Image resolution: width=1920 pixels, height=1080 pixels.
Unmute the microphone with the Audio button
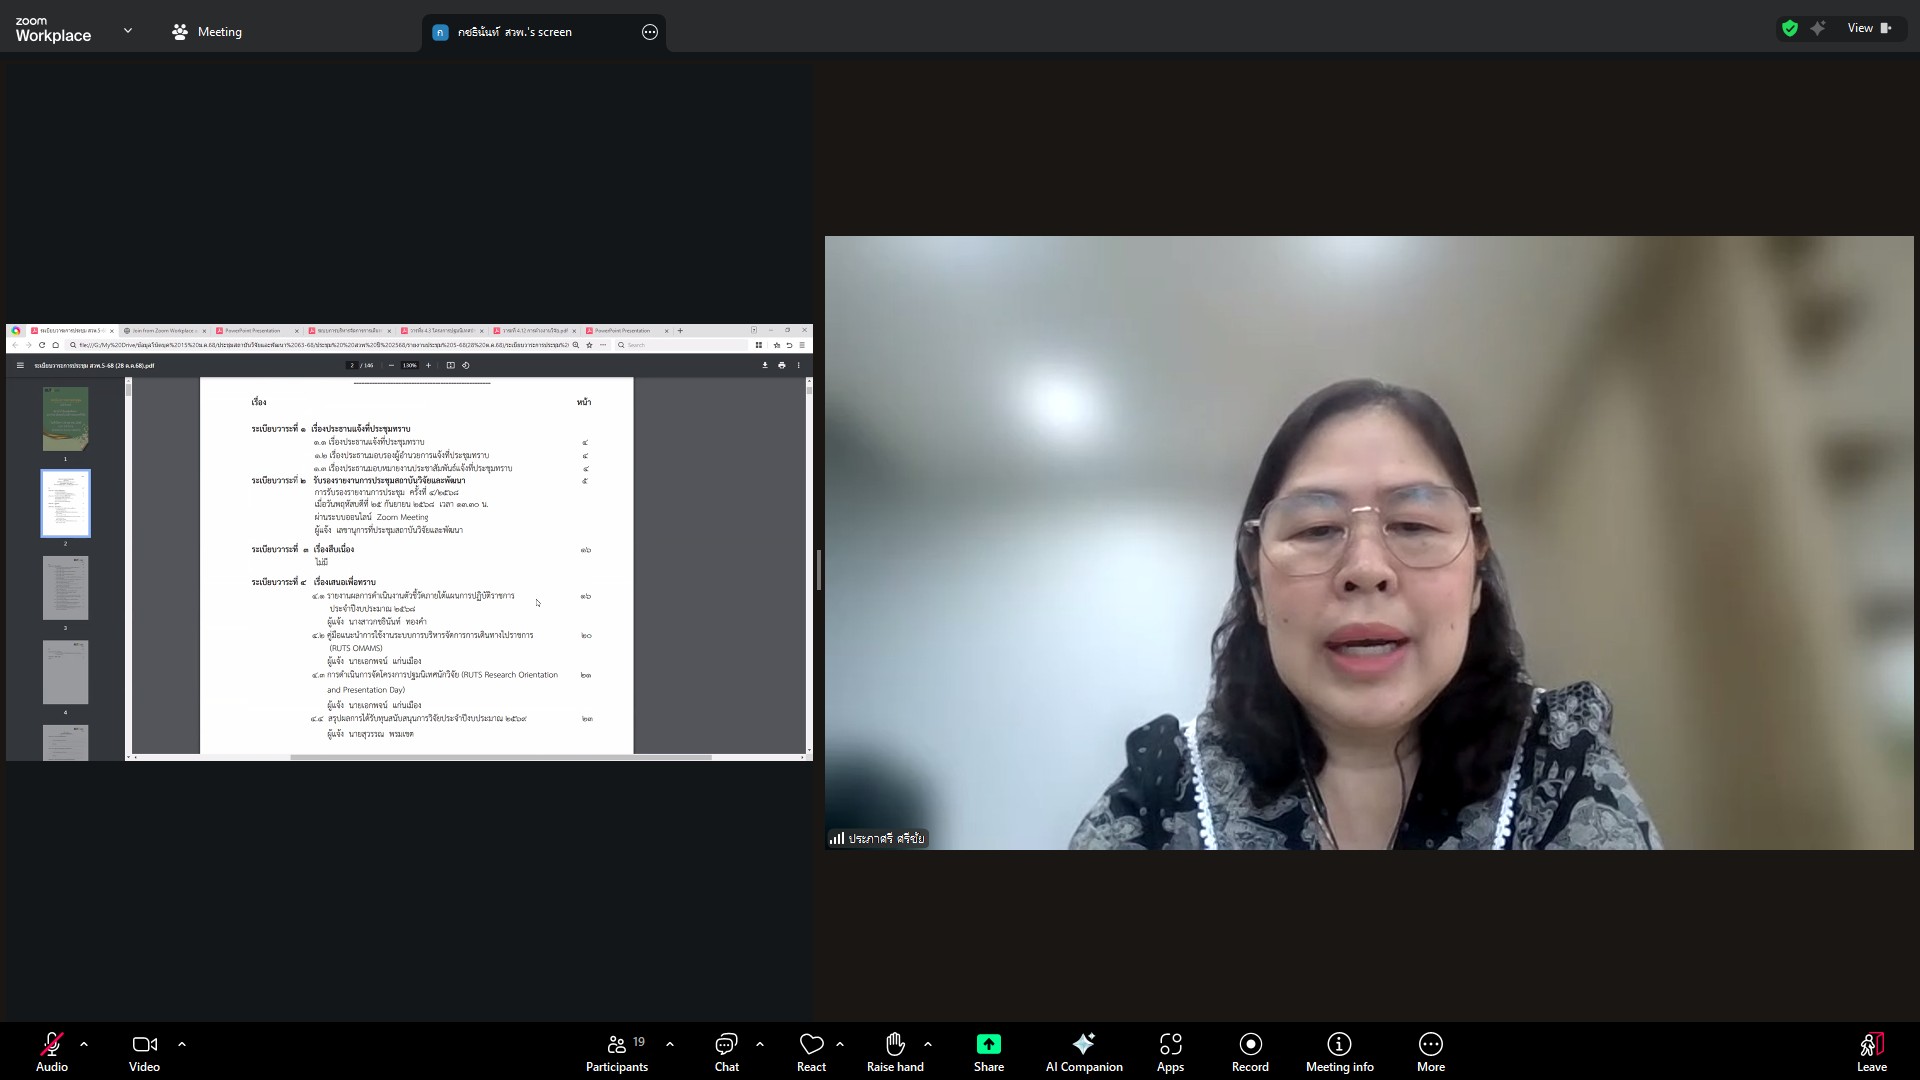52,1051
